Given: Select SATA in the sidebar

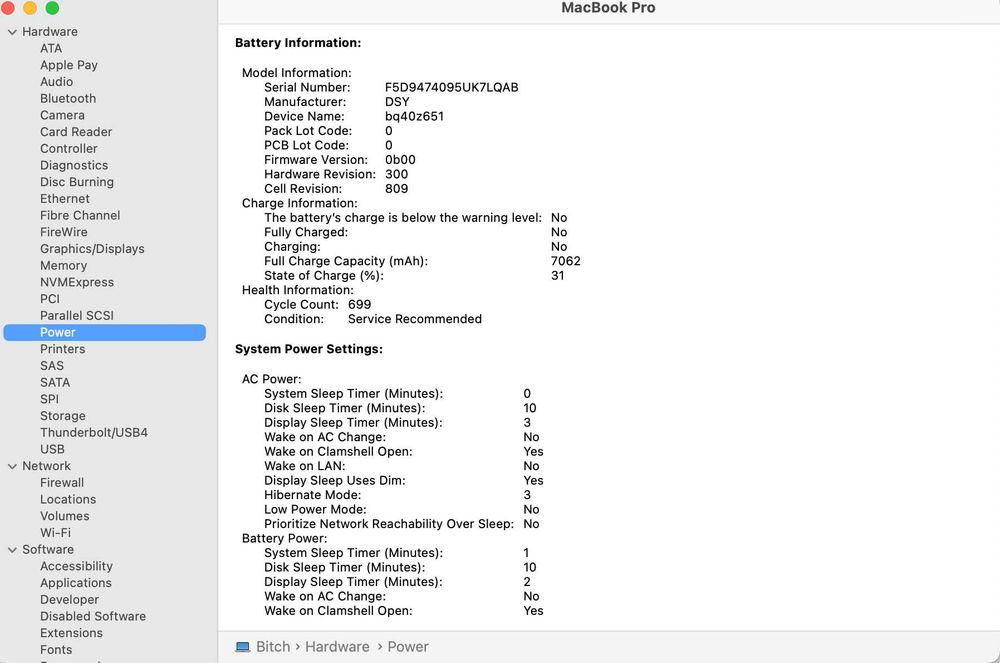Looking at the screenshot, I should [x=55, y=382].
